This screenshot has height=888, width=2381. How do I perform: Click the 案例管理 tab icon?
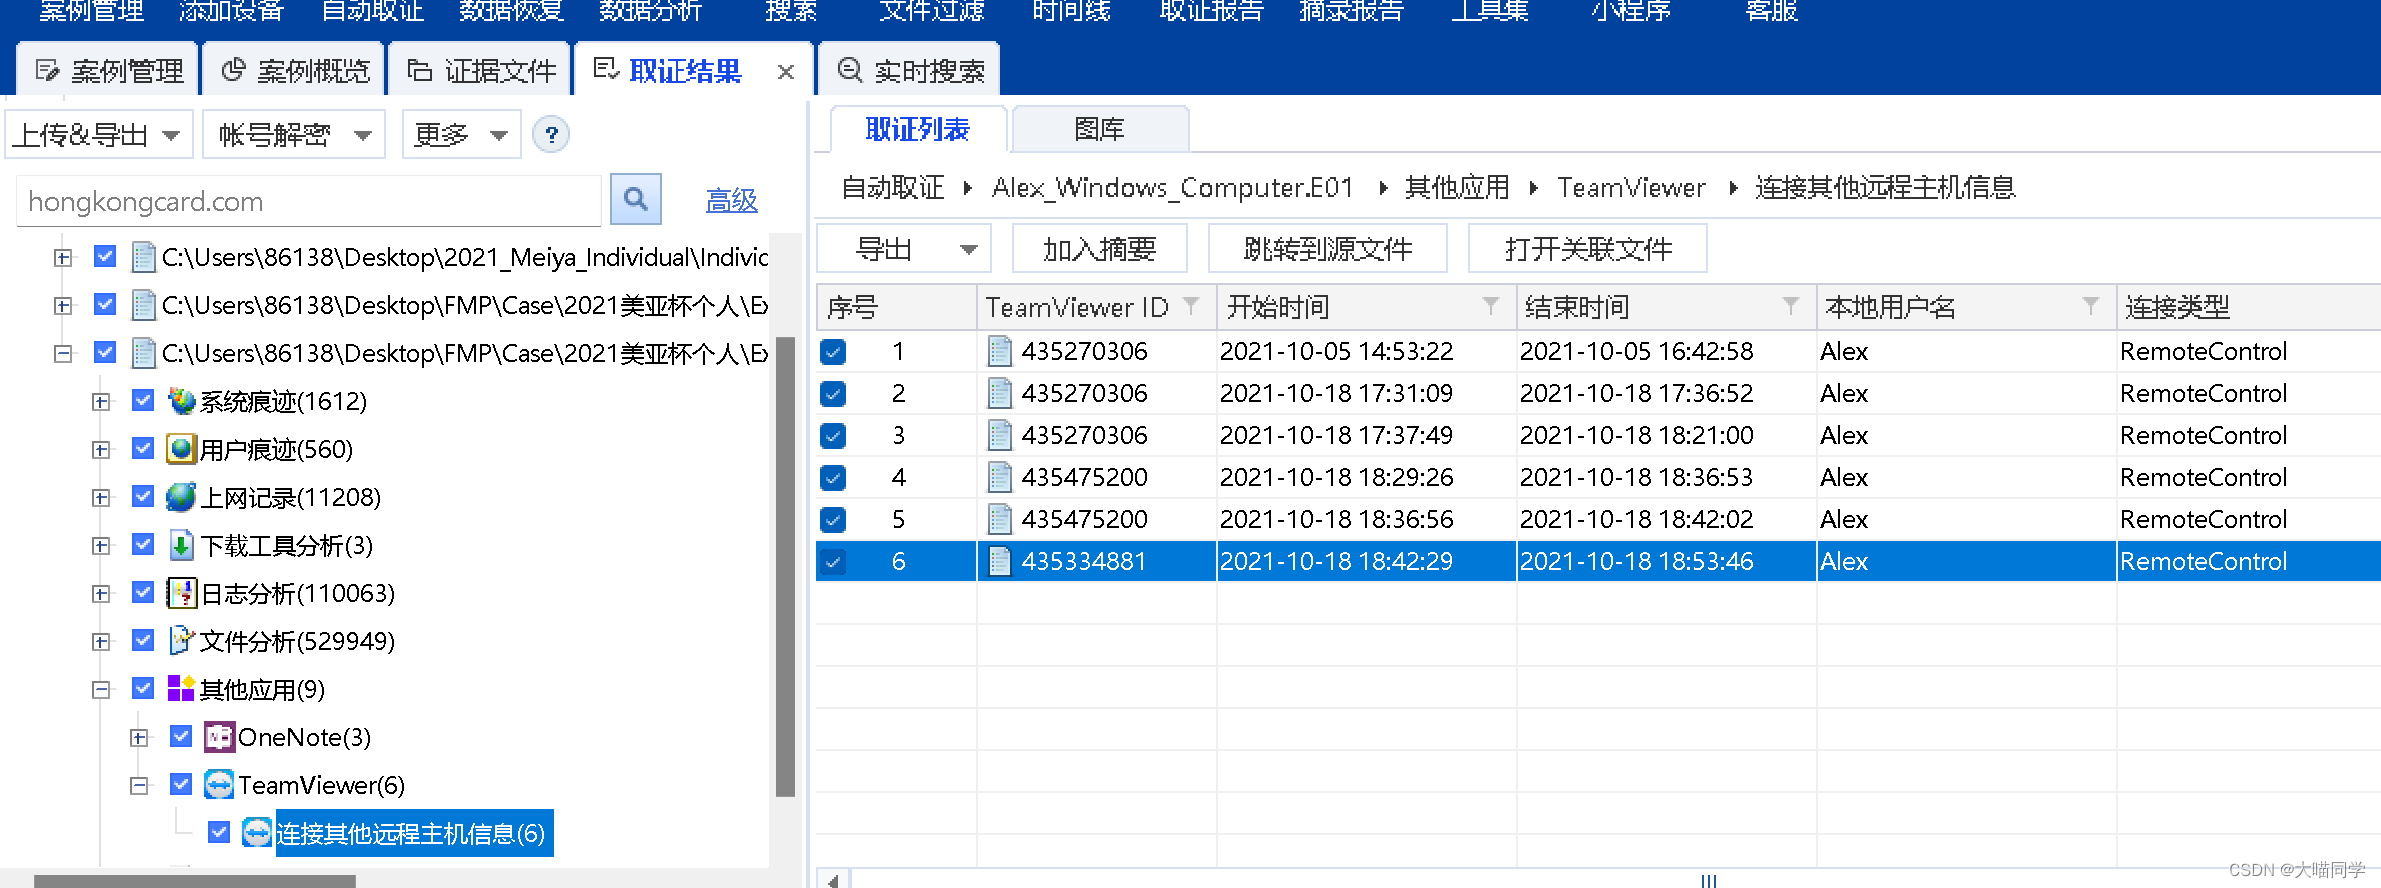(47, 70)
